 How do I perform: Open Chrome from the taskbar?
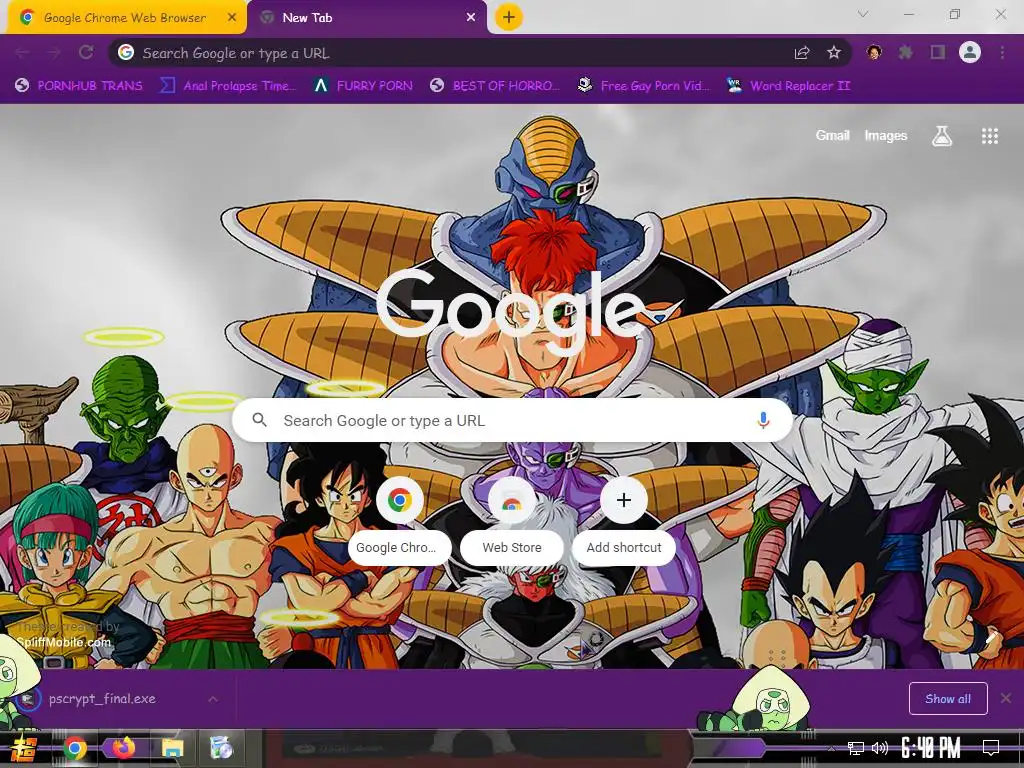click(x=74, y=748)
